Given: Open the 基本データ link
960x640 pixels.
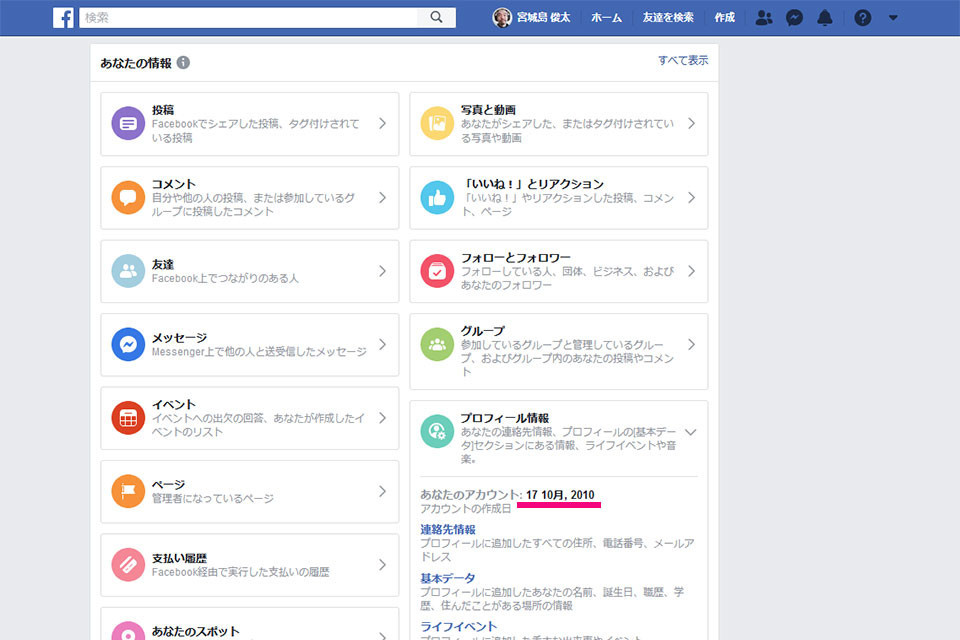Looking at the screenshot, I should (448, 578).
